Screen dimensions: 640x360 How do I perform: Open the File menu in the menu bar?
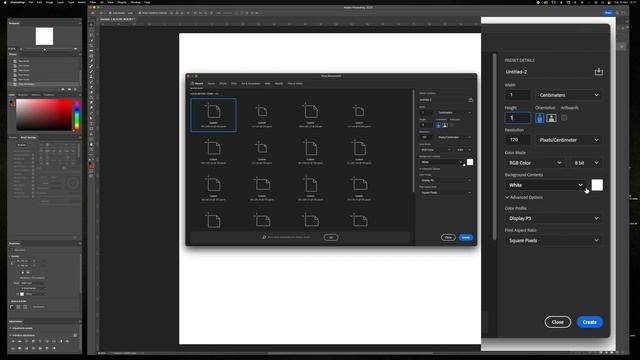tap(31, 2)
